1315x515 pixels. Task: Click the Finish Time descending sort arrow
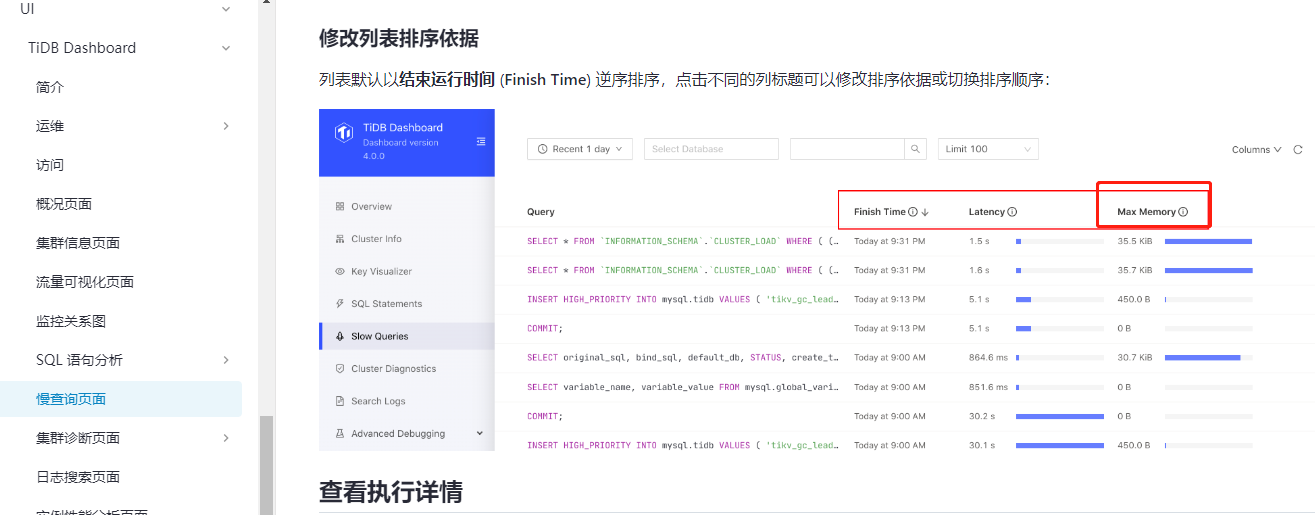[x=925, y=212]
